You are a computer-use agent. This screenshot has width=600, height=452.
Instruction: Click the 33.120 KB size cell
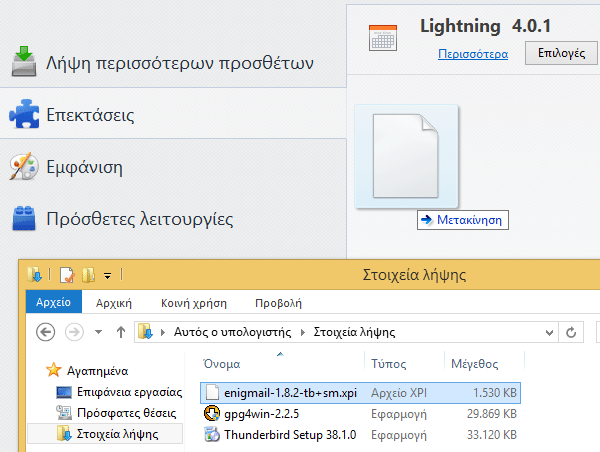491,435
